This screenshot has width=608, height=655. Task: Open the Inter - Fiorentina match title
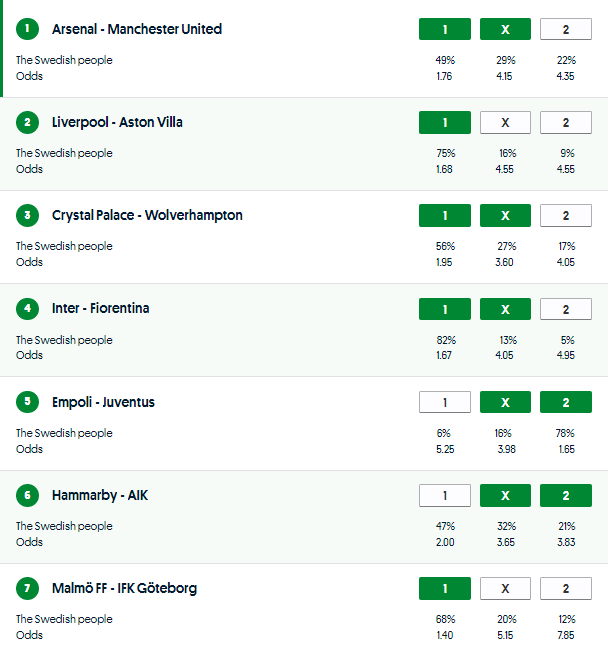pyautogui.click(x=101, y=308)
